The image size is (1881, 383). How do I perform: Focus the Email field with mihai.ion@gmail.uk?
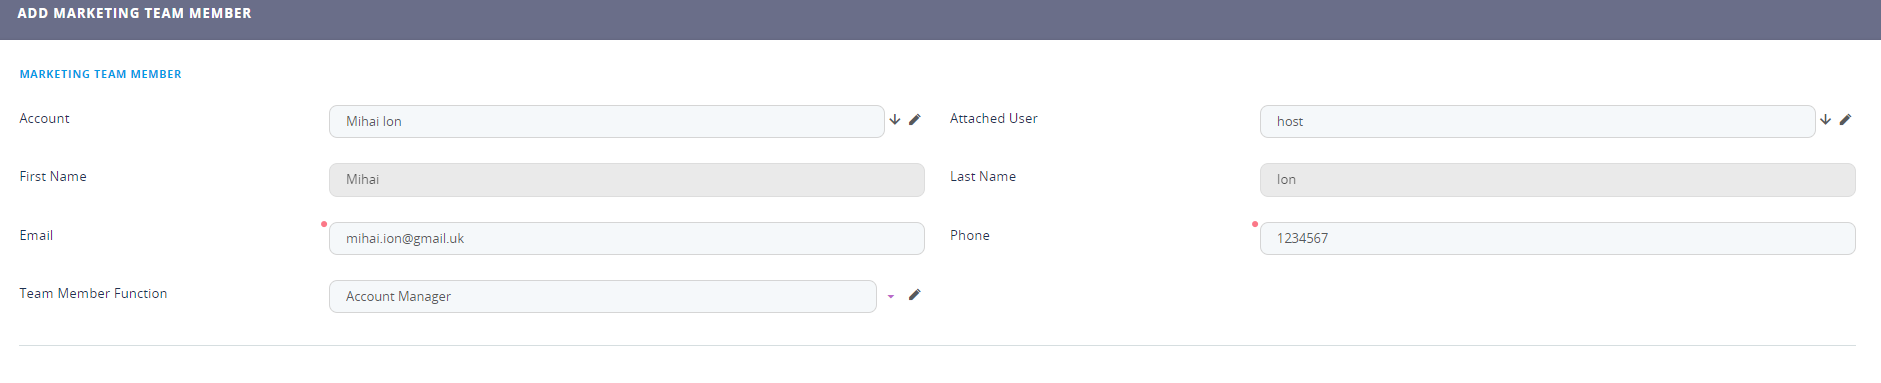click(x=627, y=238)
